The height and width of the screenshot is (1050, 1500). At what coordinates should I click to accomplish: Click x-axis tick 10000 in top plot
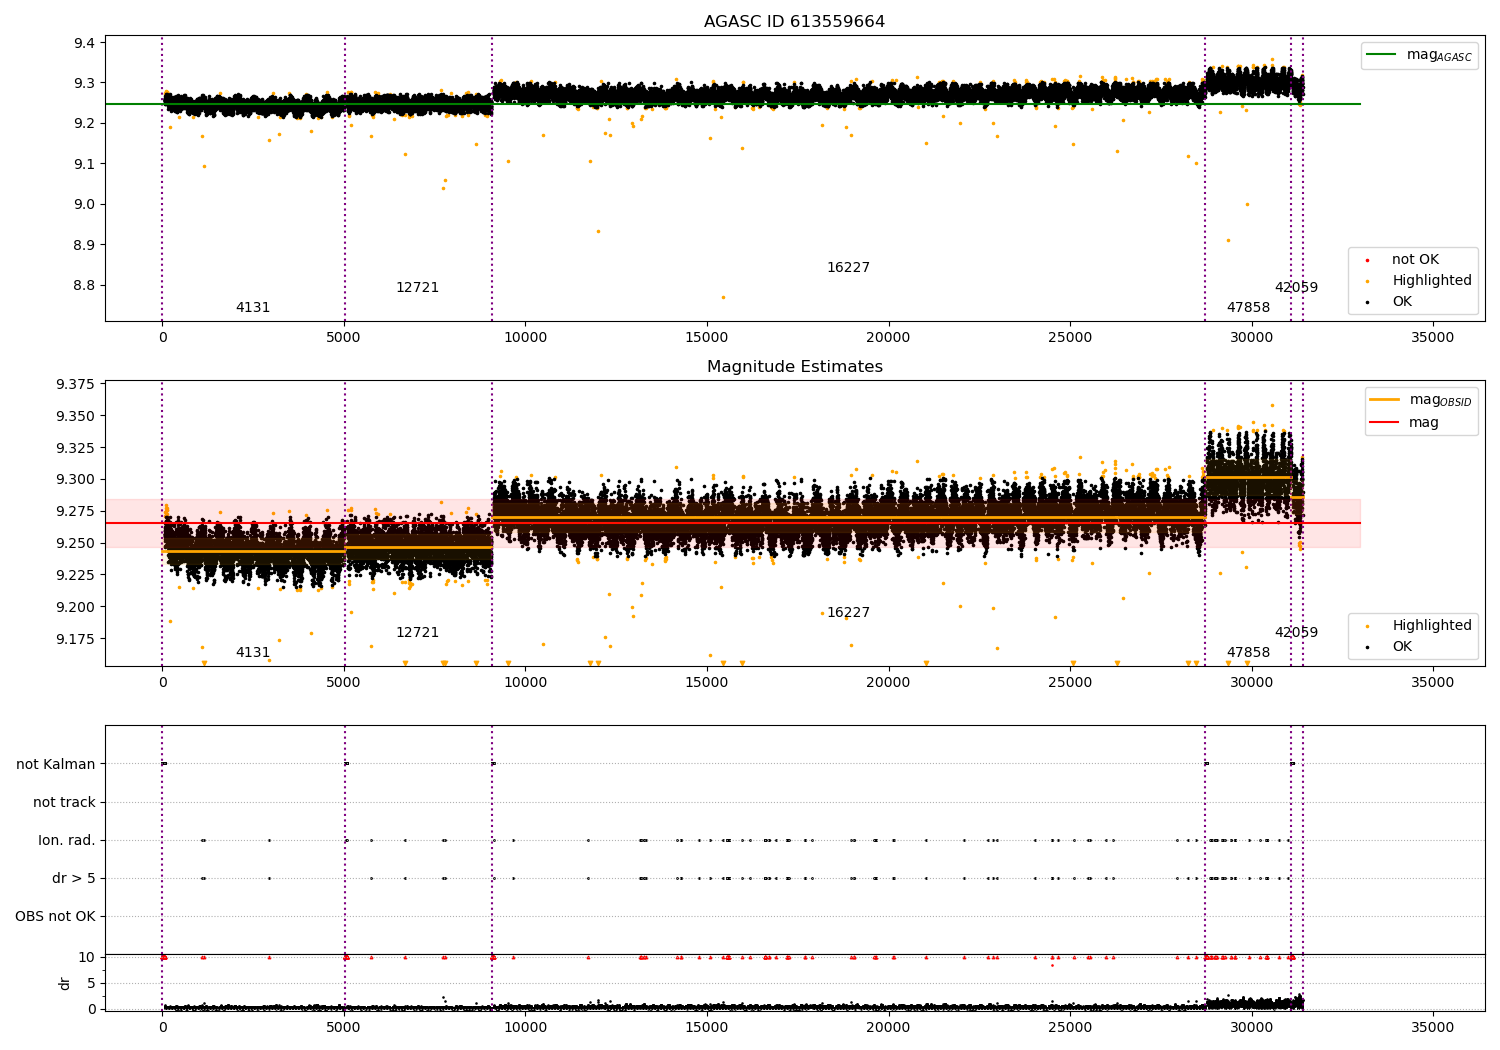point(525,338)
